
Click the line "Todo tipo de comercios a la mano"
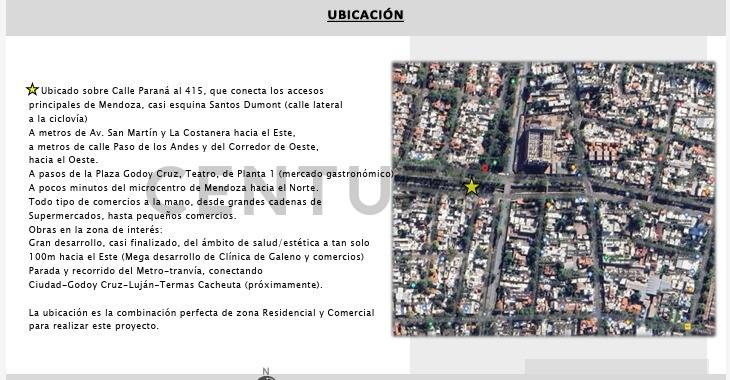click(175, 202)
